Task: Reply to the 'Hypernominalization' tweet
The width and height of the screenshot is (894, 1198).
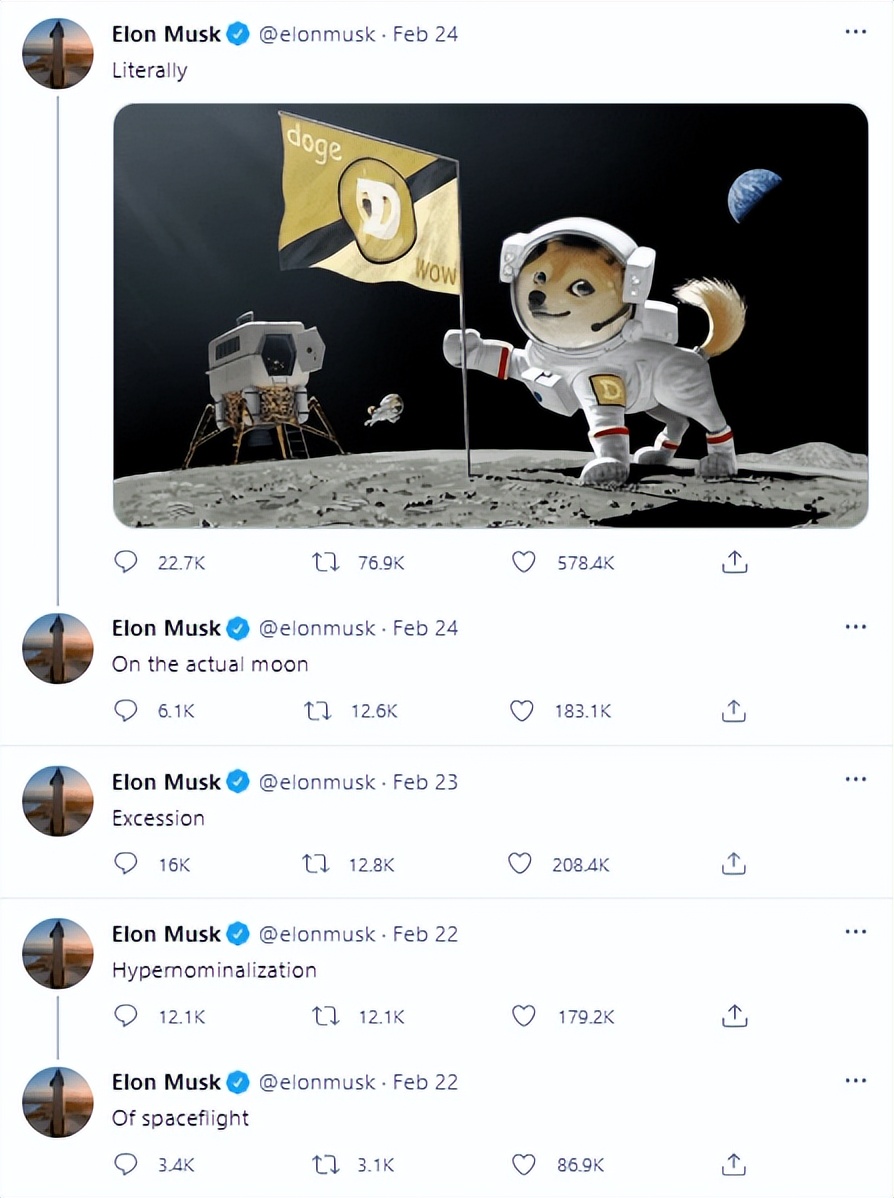Action: coord(126,1016)
